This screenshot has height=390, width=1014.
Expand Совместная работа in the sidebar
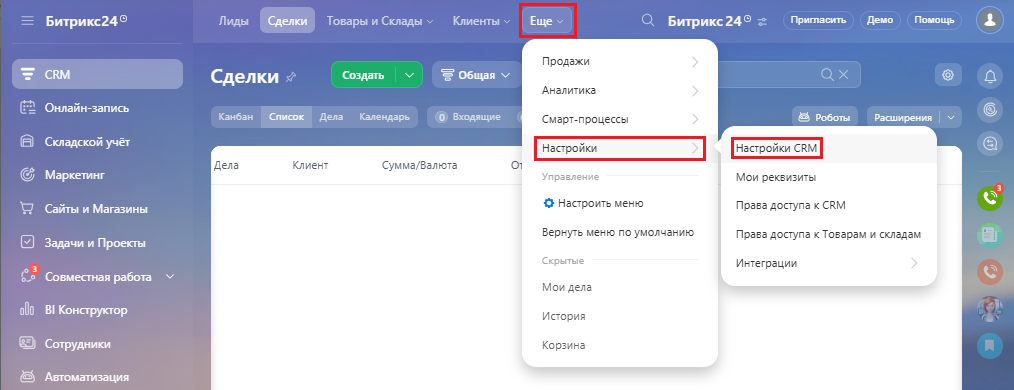click(x=170, y=277)
